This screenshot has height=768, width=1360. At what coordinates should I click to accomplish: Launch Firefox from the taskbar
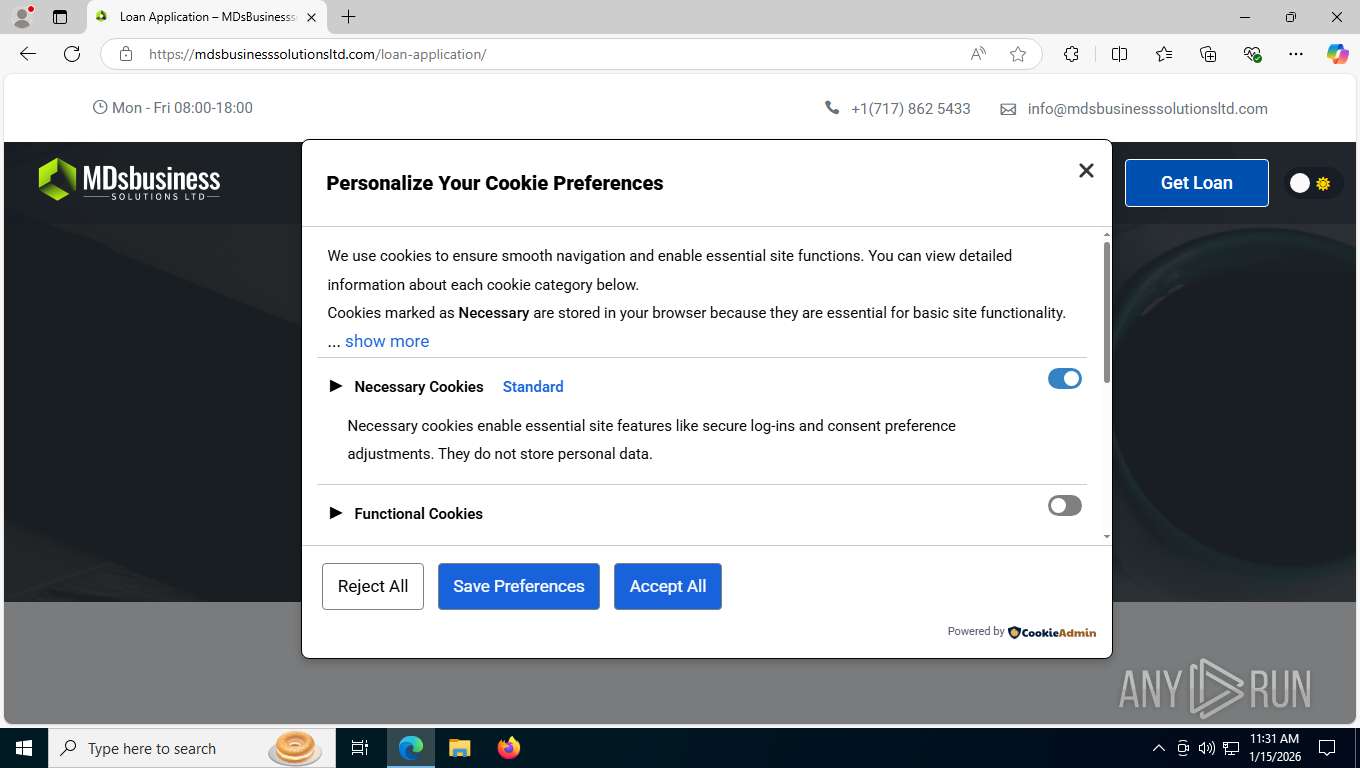pyautogui.click(x=509, y=748)
